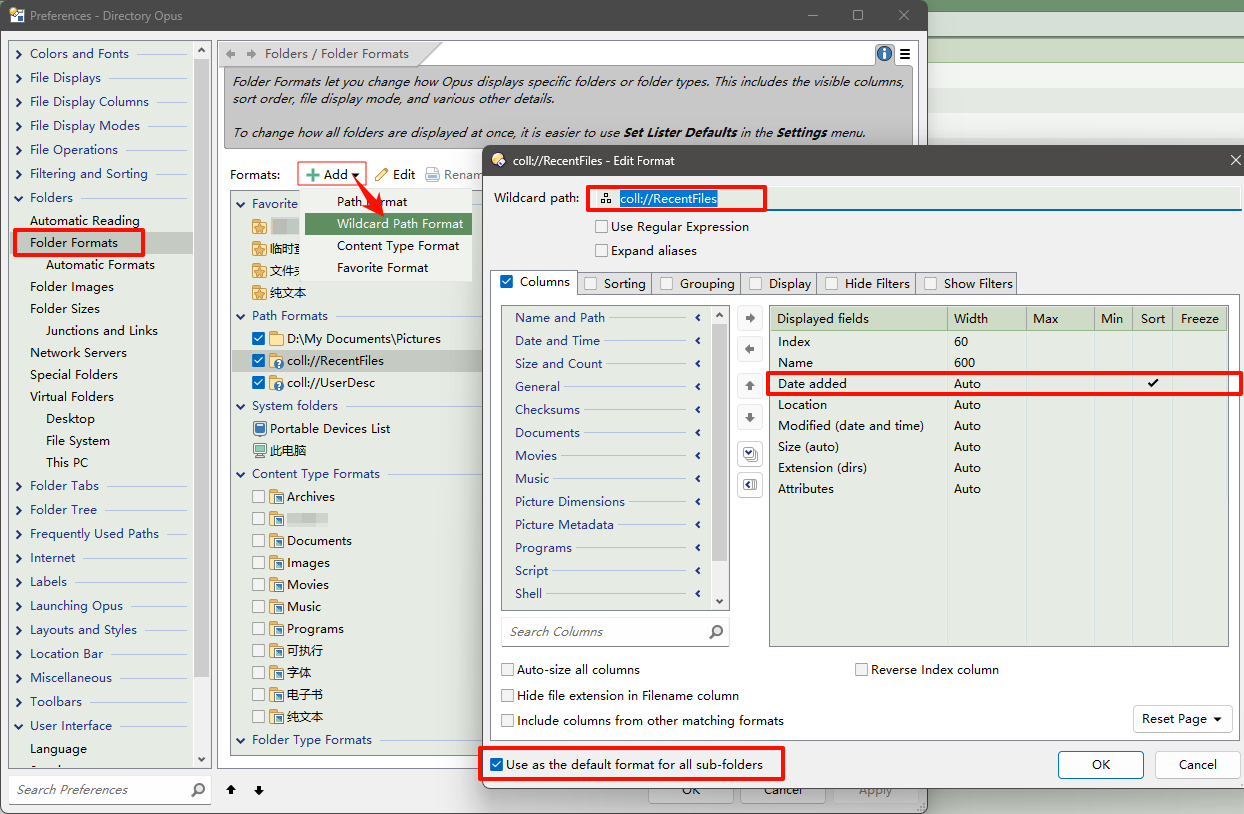The image size is (1244, 814).
Task: Click the move-up arrow below formats list
Action: click(x=231, y=790)
